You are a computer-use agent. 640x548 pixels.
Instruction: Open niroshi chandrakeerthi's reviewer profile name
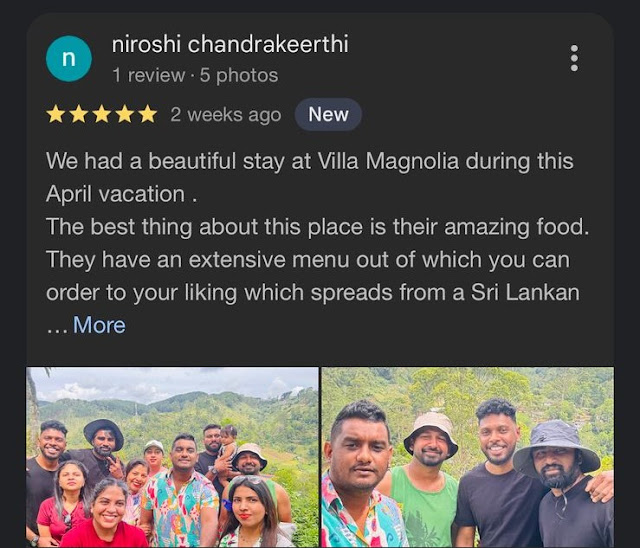(x=230, y=44)
